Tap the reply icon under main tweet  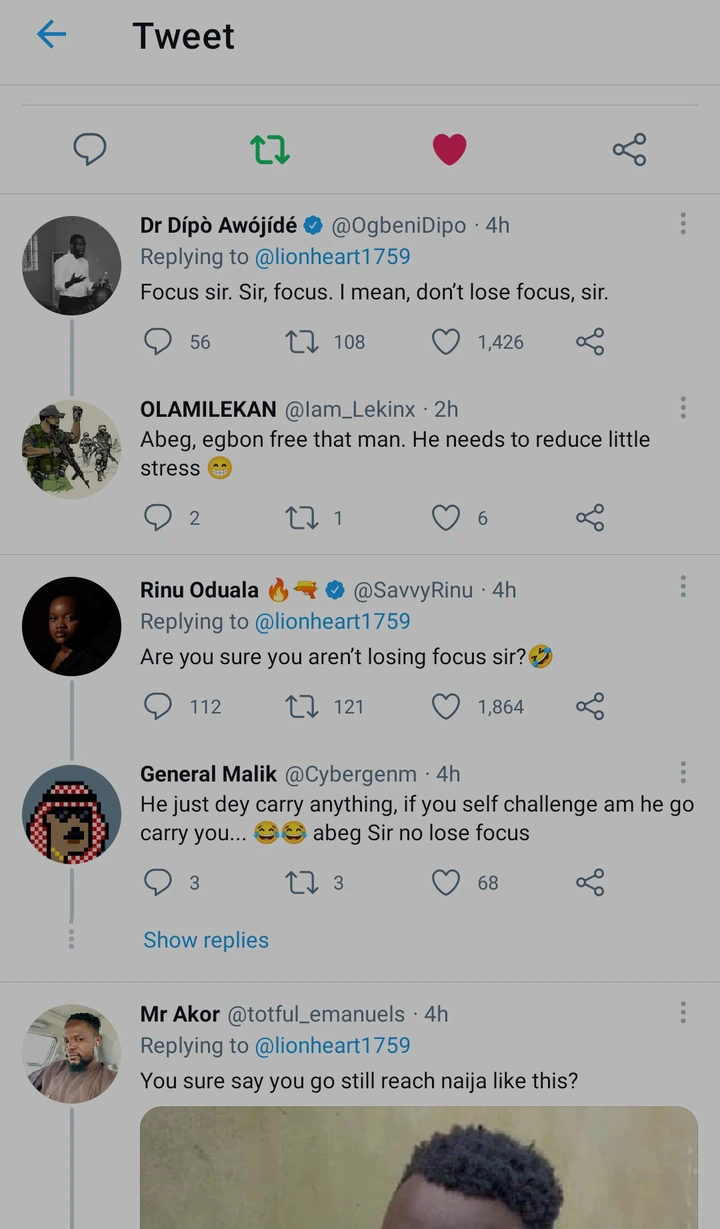click(90, 150)
